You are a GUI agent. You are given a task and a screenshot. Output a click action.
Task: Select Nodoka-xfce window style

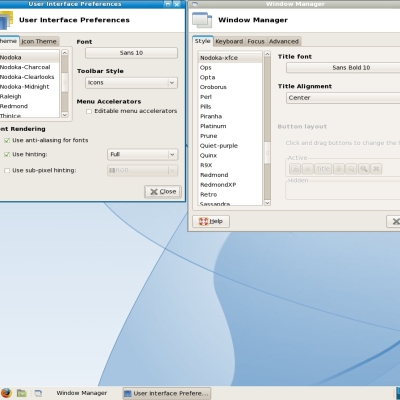coord(230,58)
